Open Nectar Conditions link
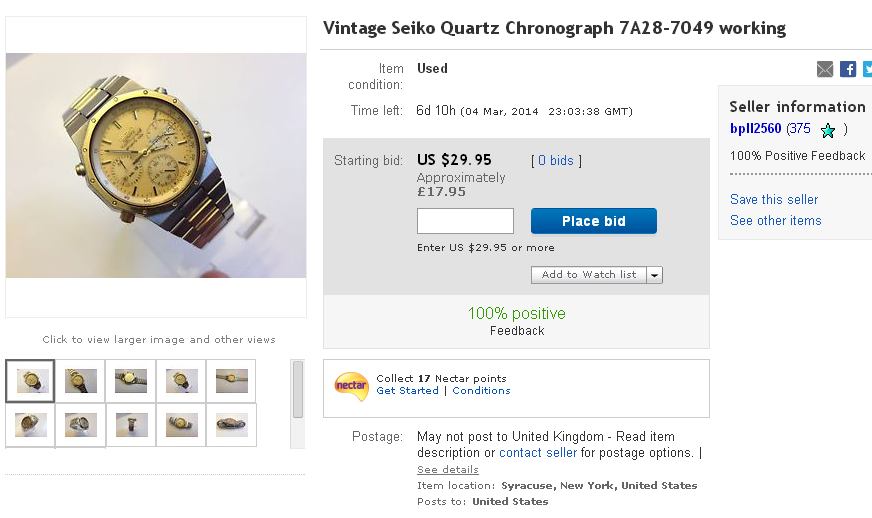Image resolution: width=872 pixels, height=518 pixels. pyautogui.click(x=481, y=391)
